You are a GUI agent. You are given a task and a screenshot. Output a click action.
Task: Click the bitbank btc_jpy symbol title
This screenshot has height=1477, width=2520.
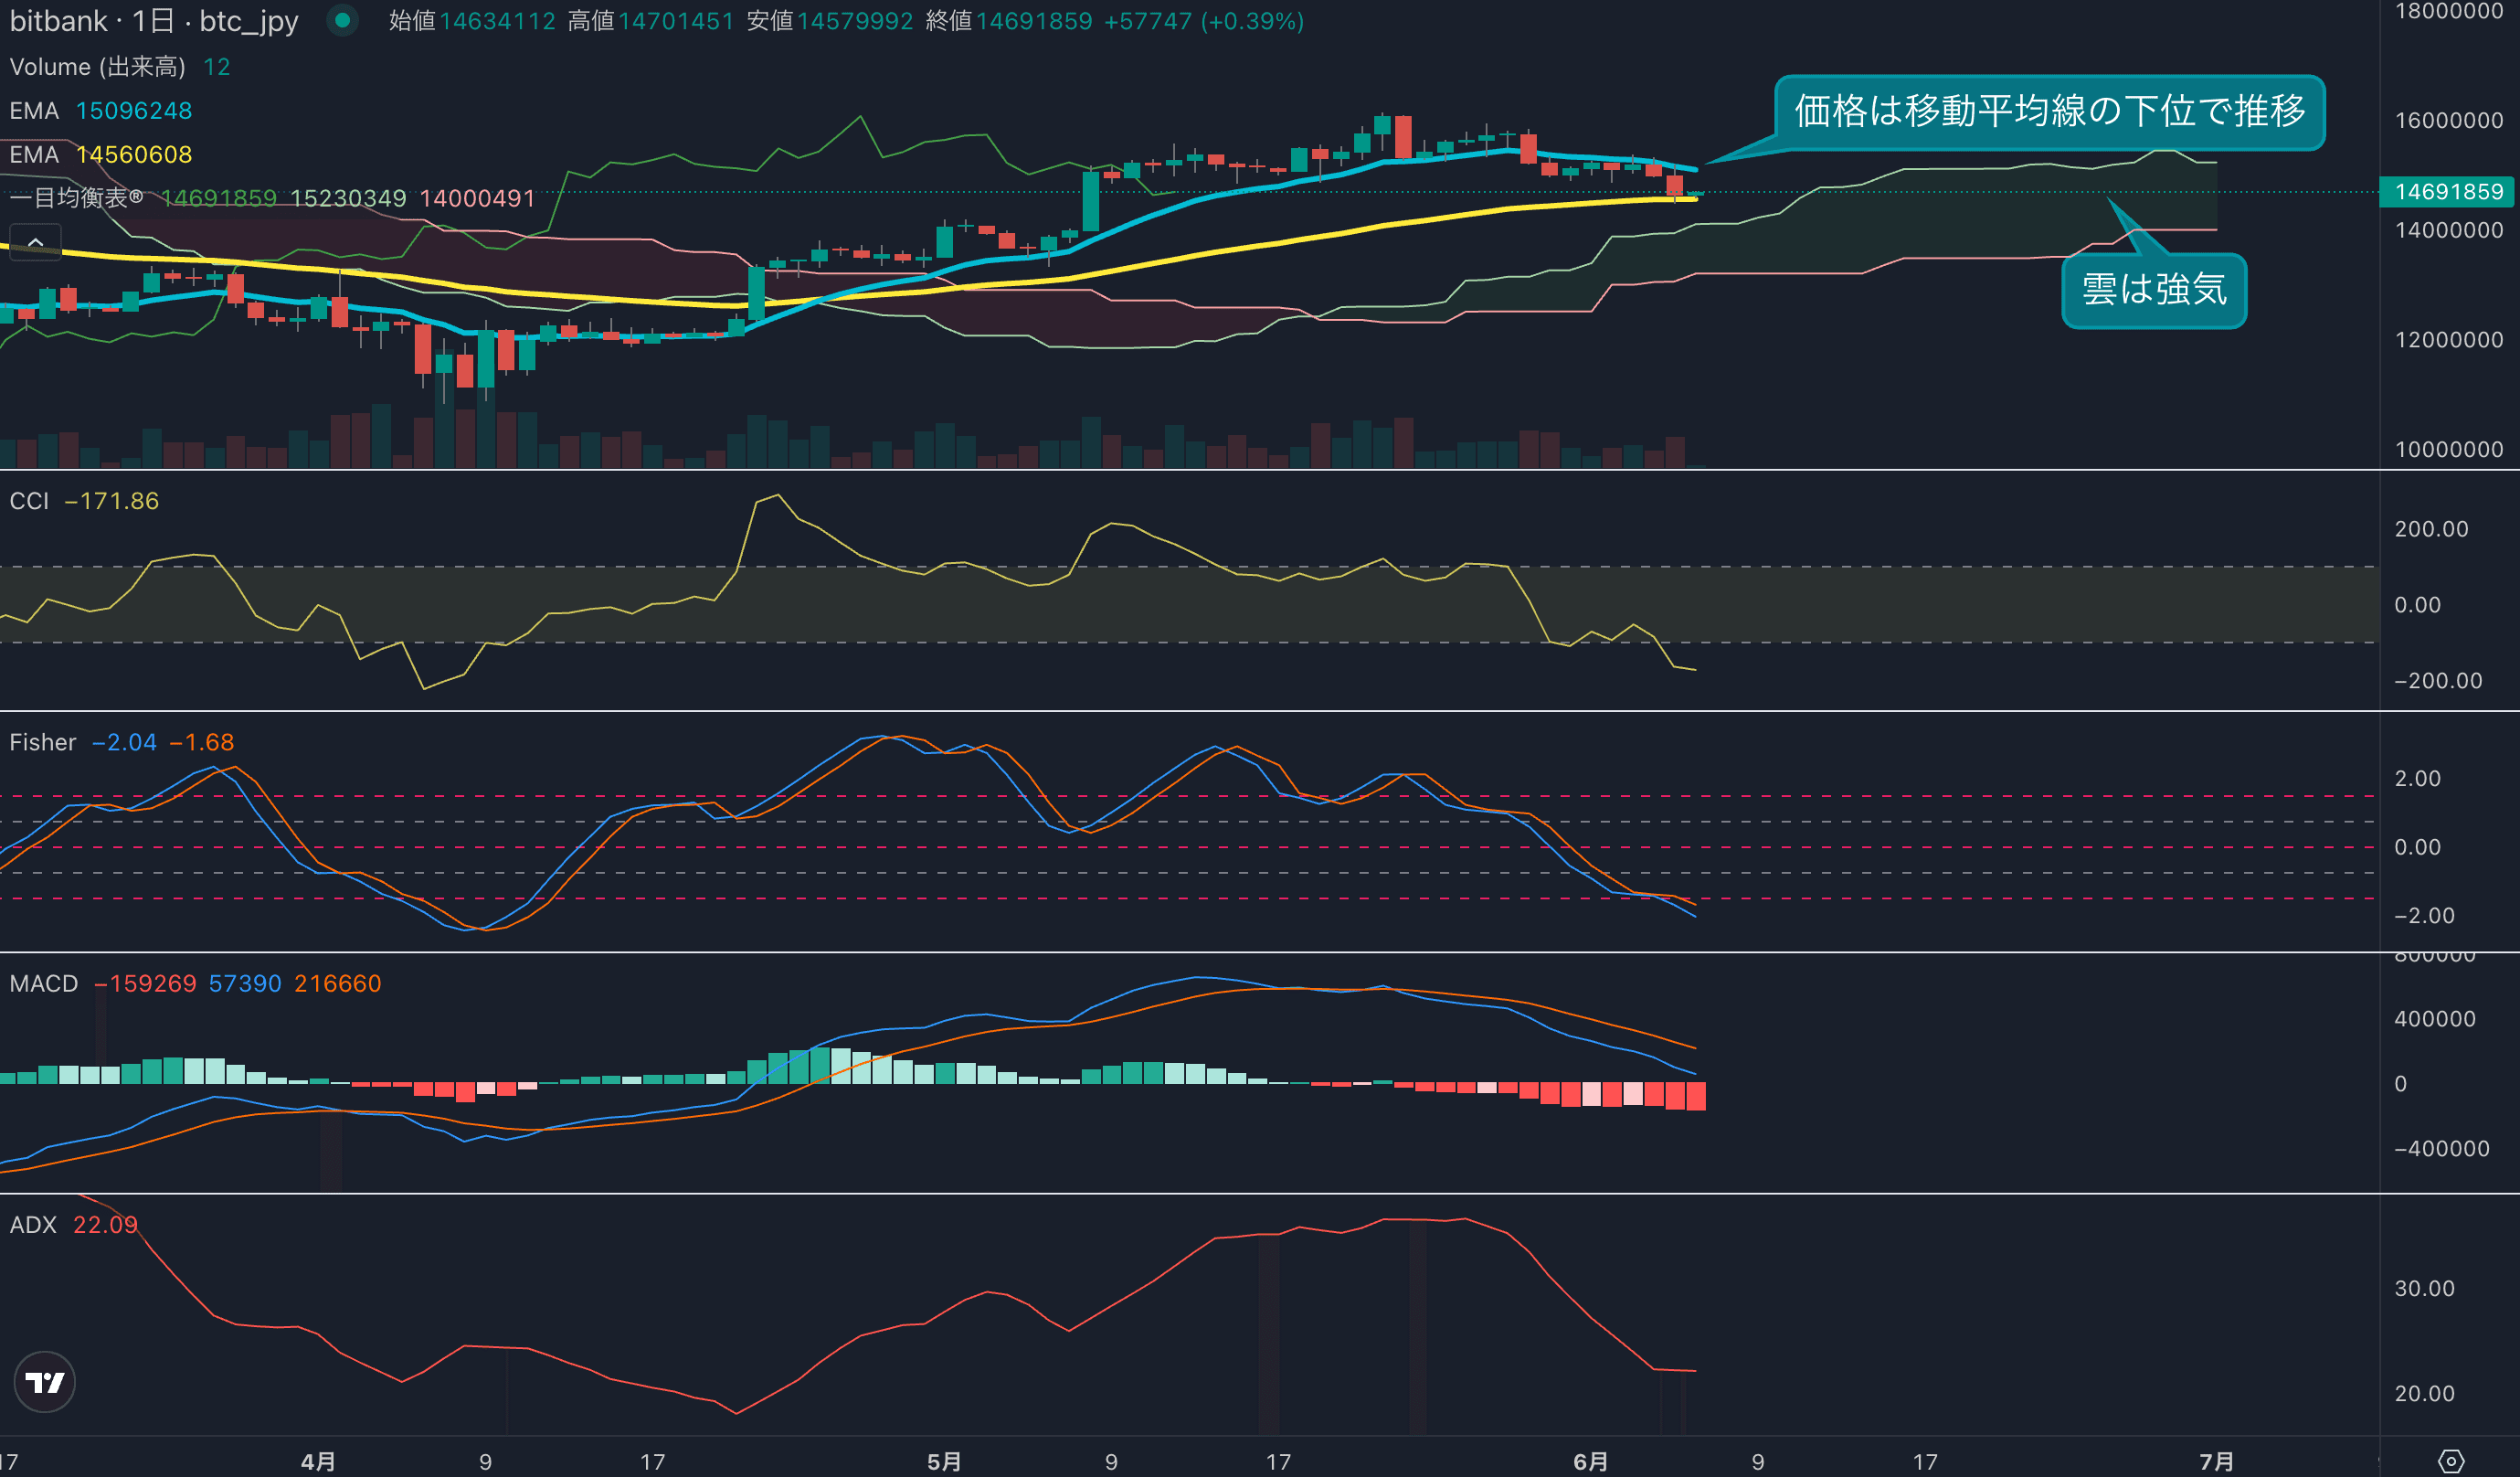[154, 21]
